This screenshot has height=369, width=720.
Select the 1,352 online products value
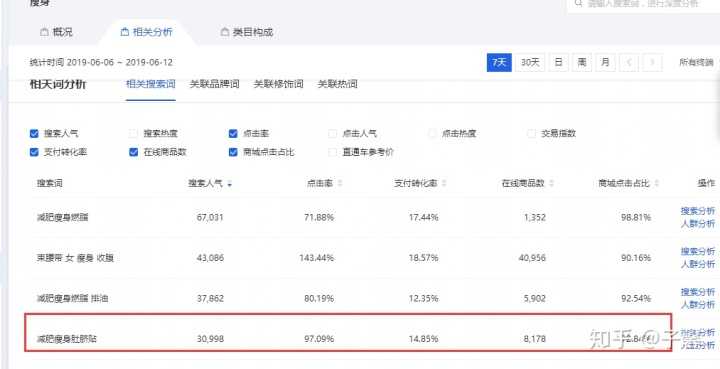click(x=535, y=218)
